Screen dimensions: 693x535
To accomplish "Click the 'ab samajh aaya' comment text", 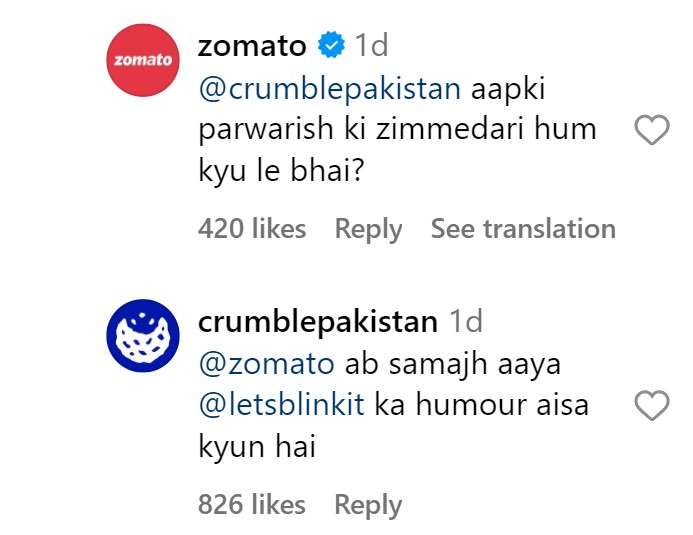I will tap(453, 366).
